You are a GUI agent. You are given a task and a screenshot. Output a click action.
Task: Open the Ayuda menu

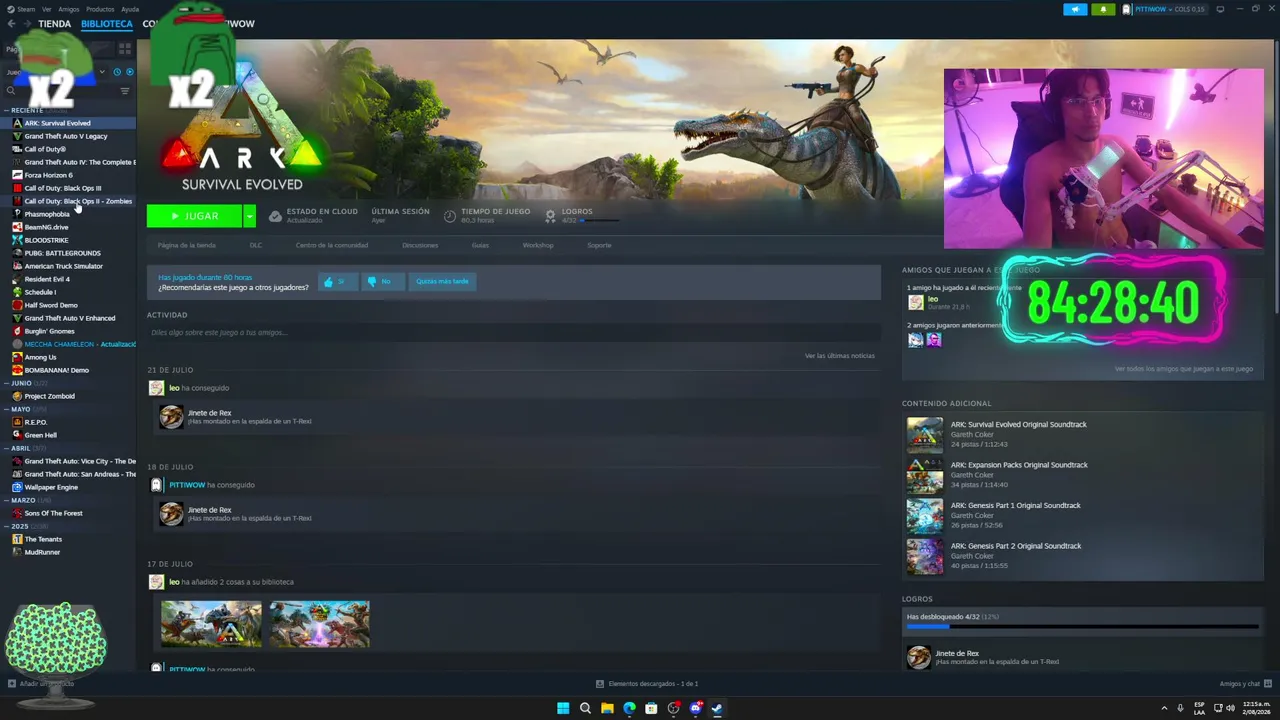[x=130, y=9]
